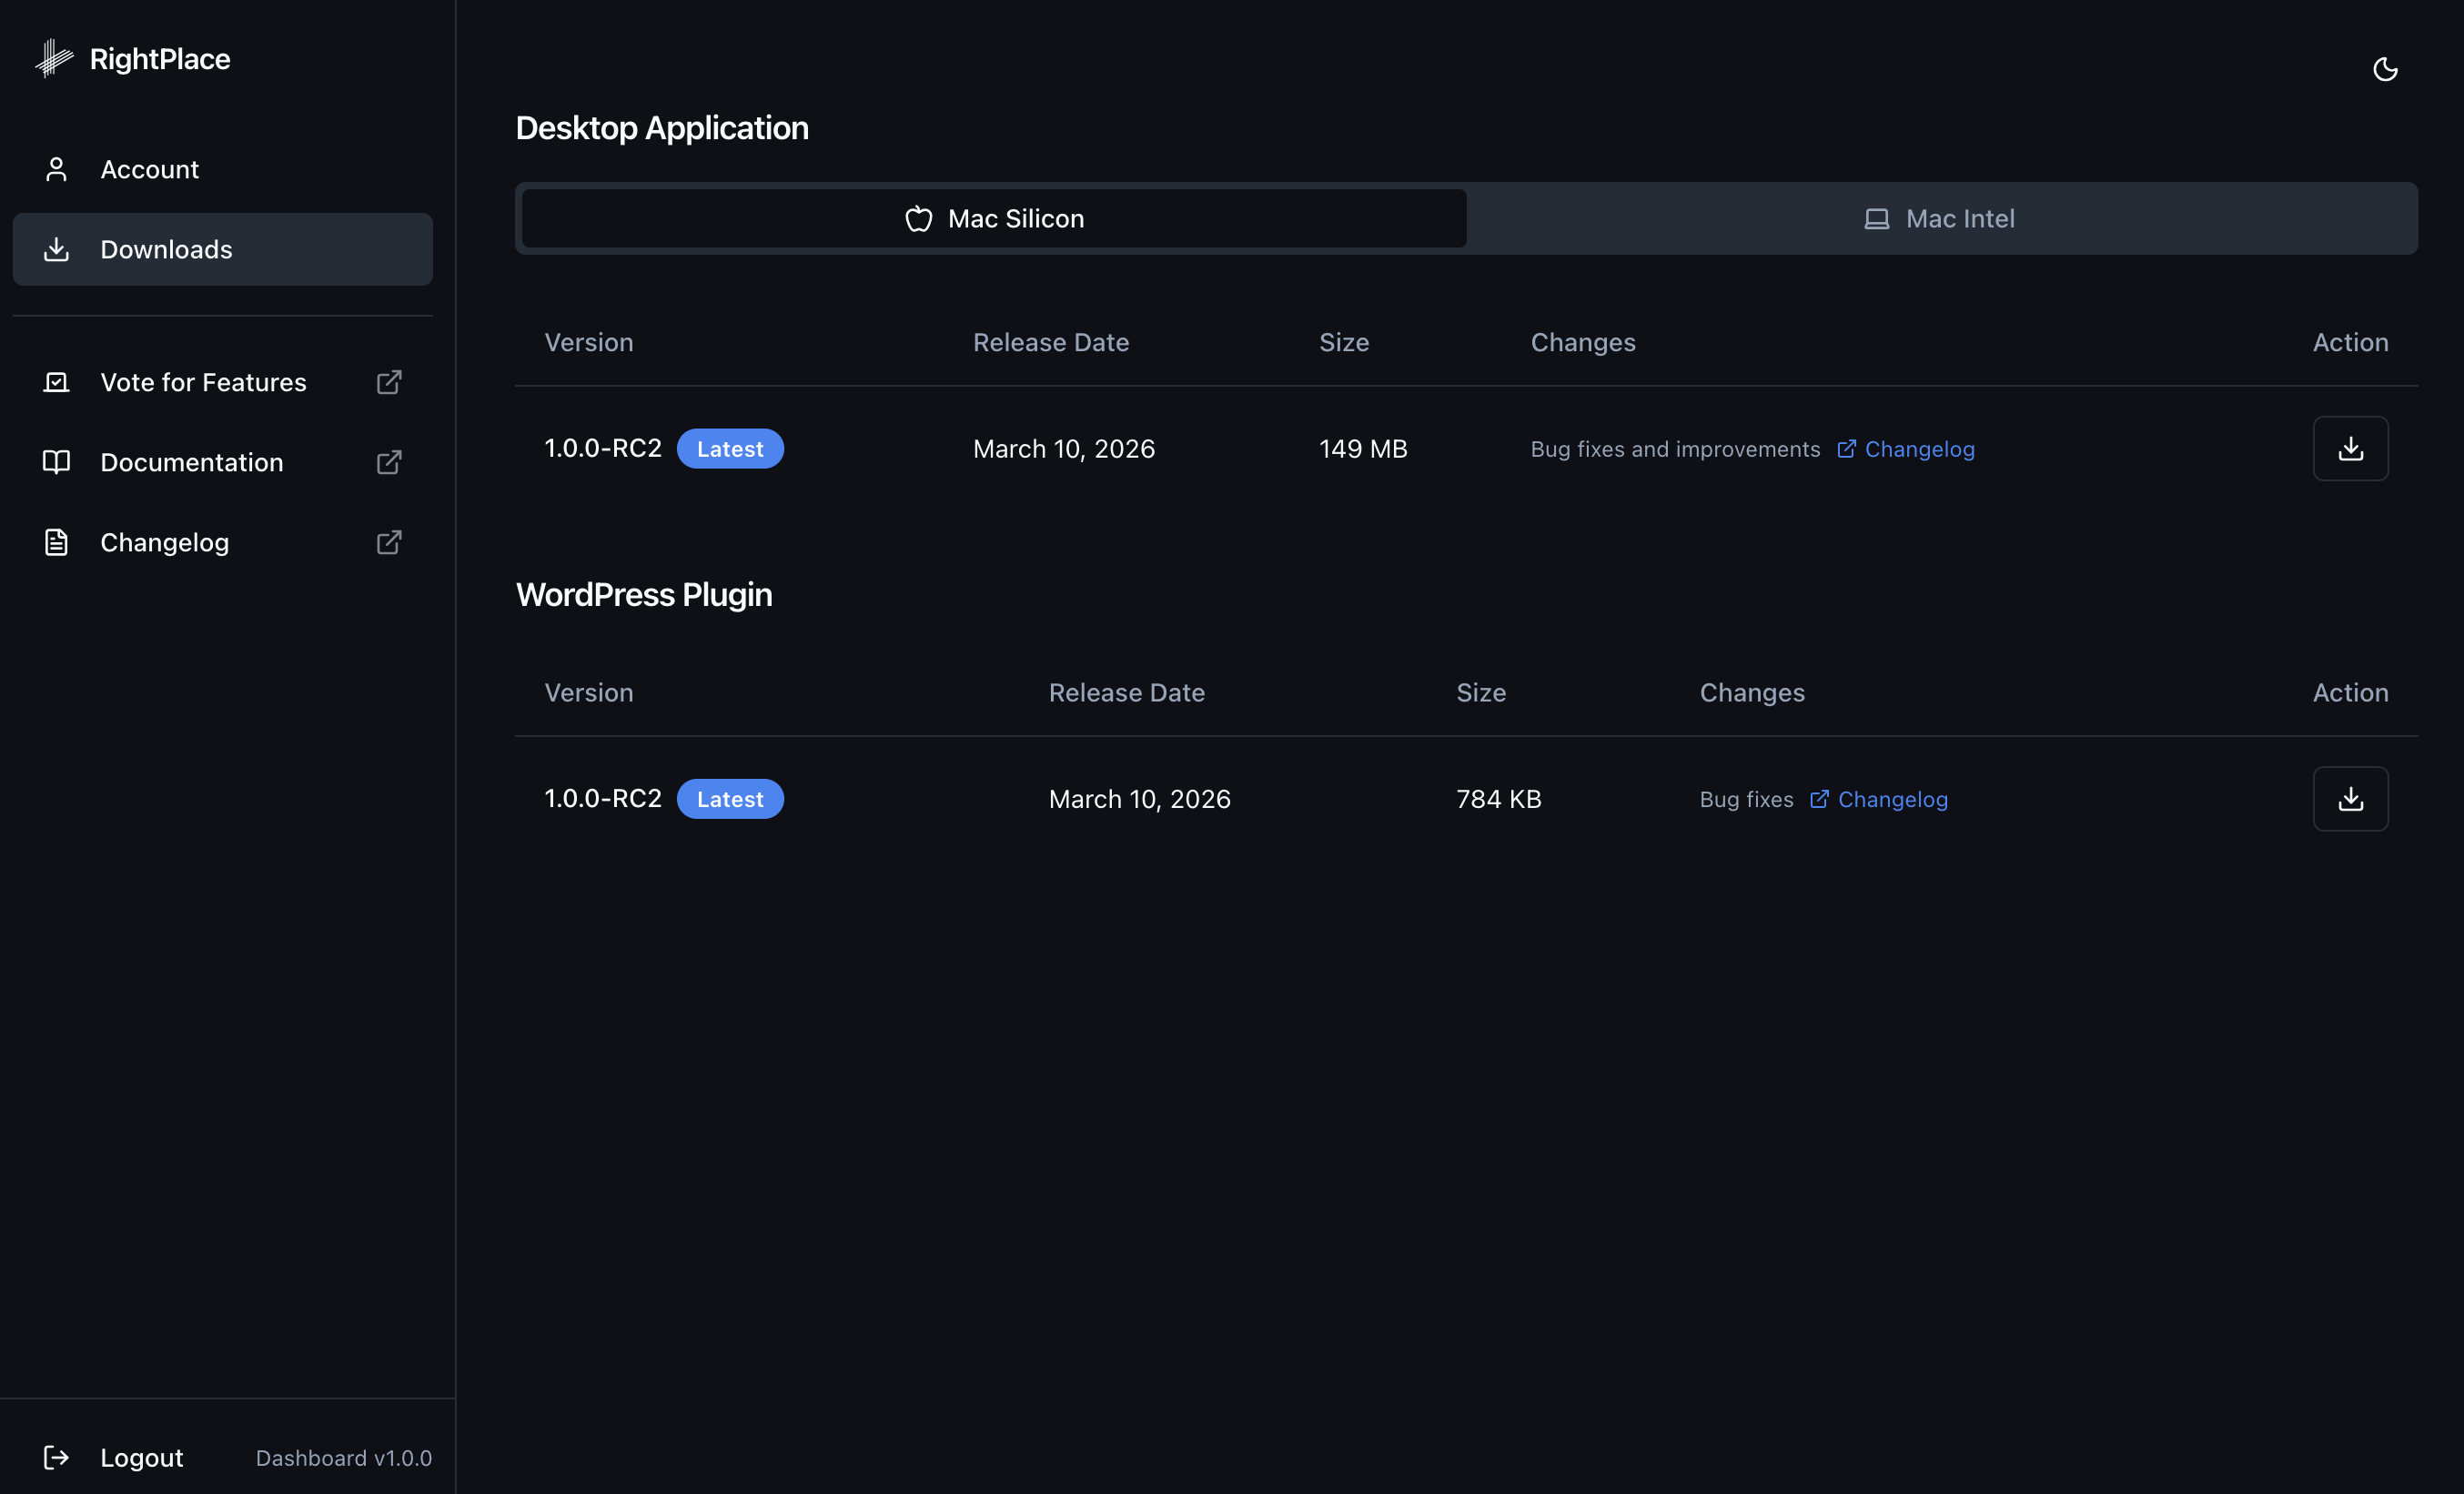The image size is (2464, 1494).
Task: Select the Account user icon in sidebar
Action: click(56, 169)
